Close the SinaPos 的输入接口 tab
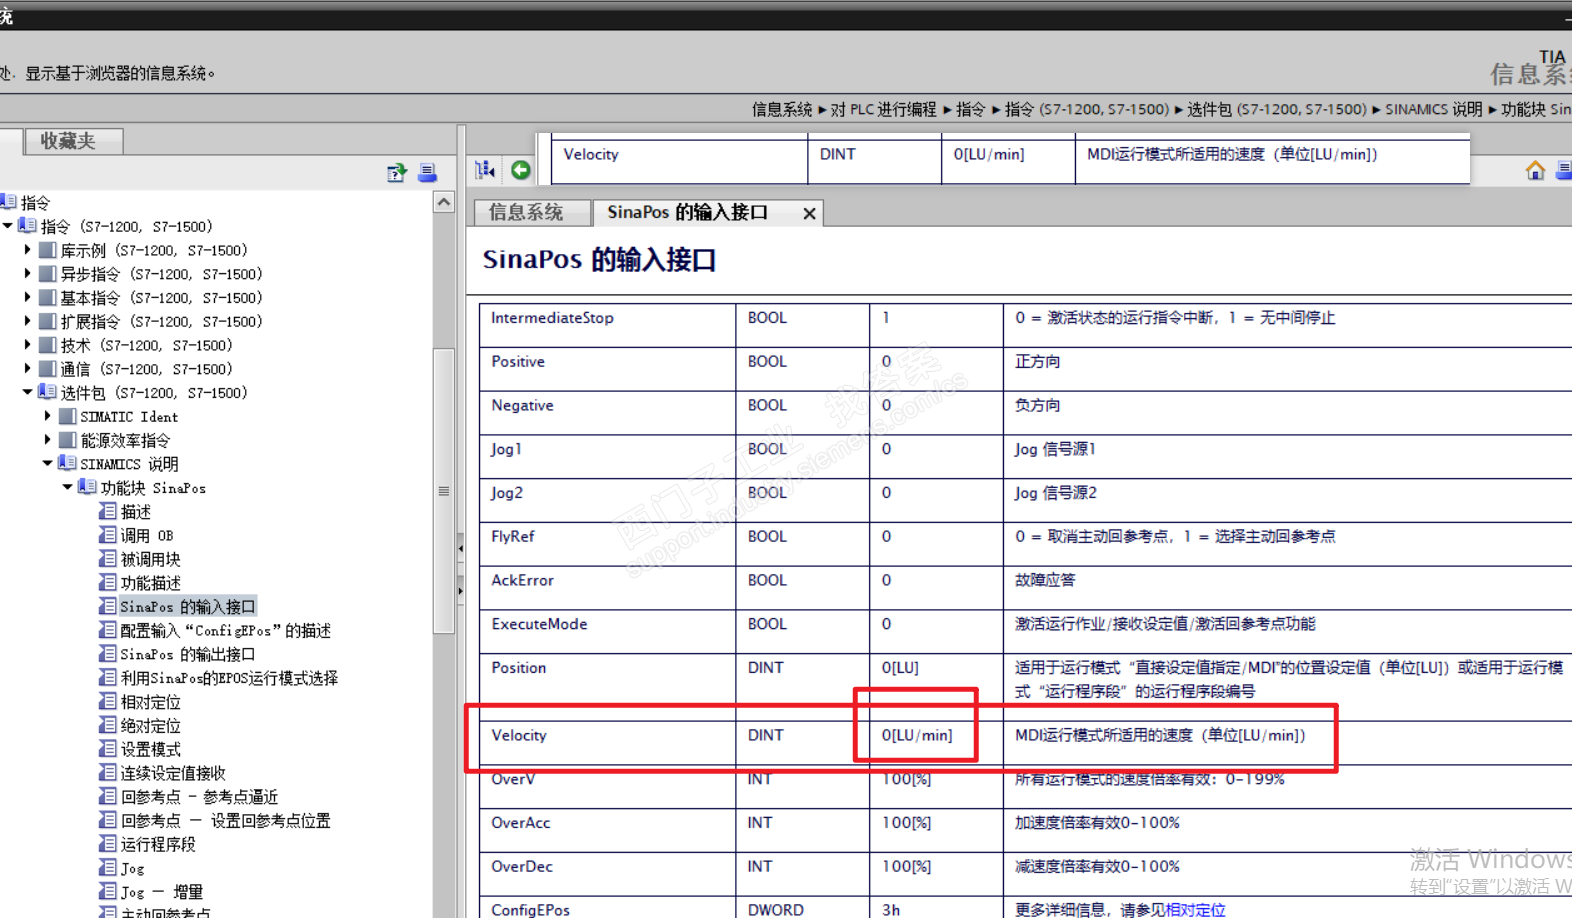 809,213
